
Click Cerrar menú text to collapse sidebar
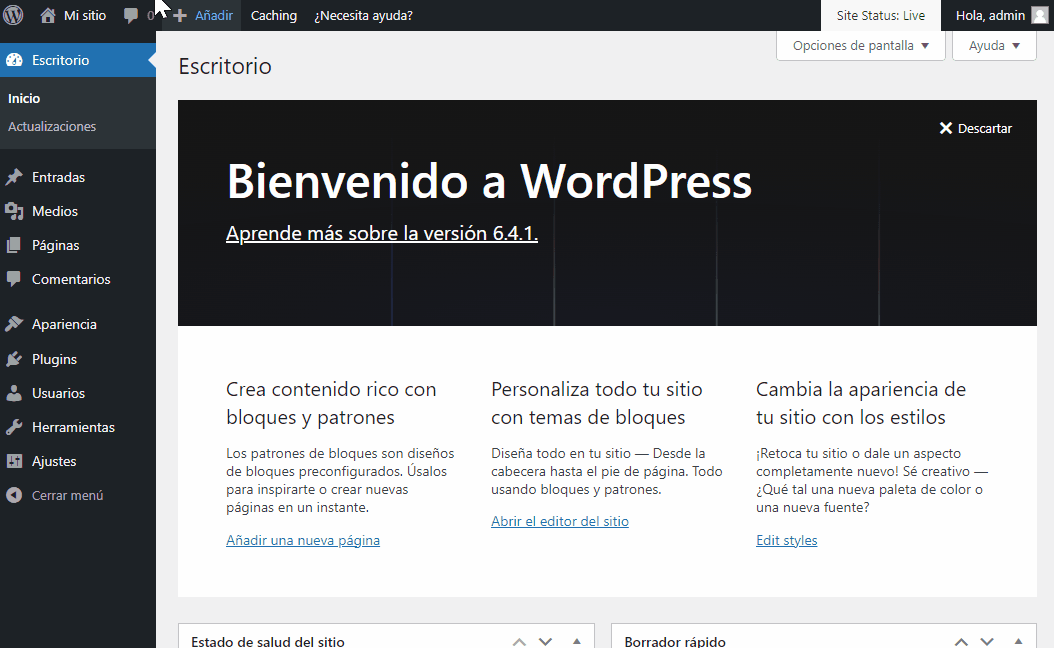point(68,495)
